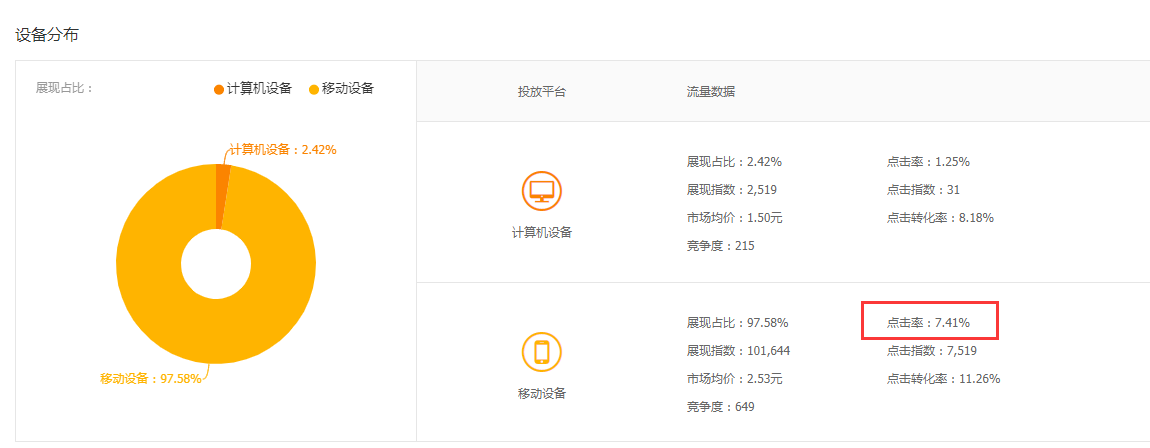The width and height of the screenshot is (1150, 448).
Task: Toggle 移动设备 legend dot in chart
Action: coord(314,89)
